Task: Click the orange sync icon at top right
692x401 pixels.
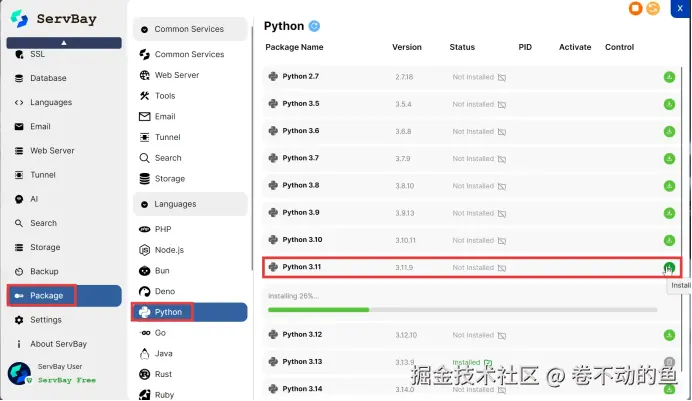Action: [653, 8]
